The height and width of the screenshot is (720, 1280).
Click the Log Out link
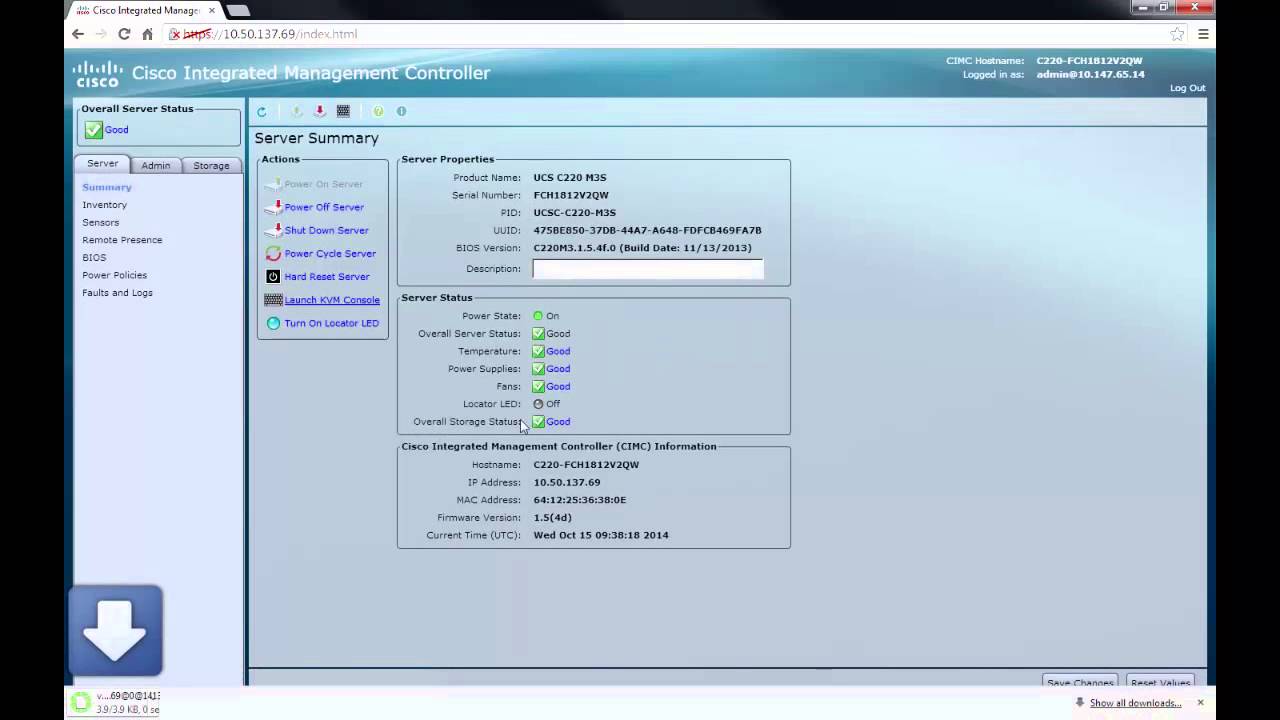click(1188, 88)
